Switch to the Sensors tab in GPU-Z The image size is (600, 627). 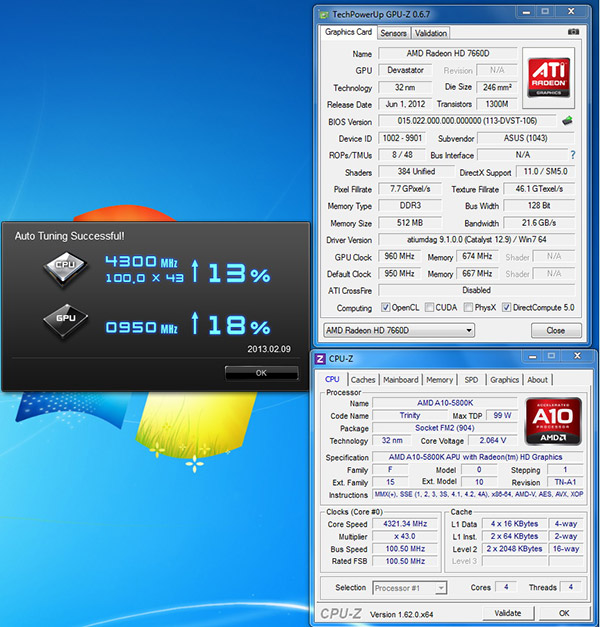click(x=393, y=33)
